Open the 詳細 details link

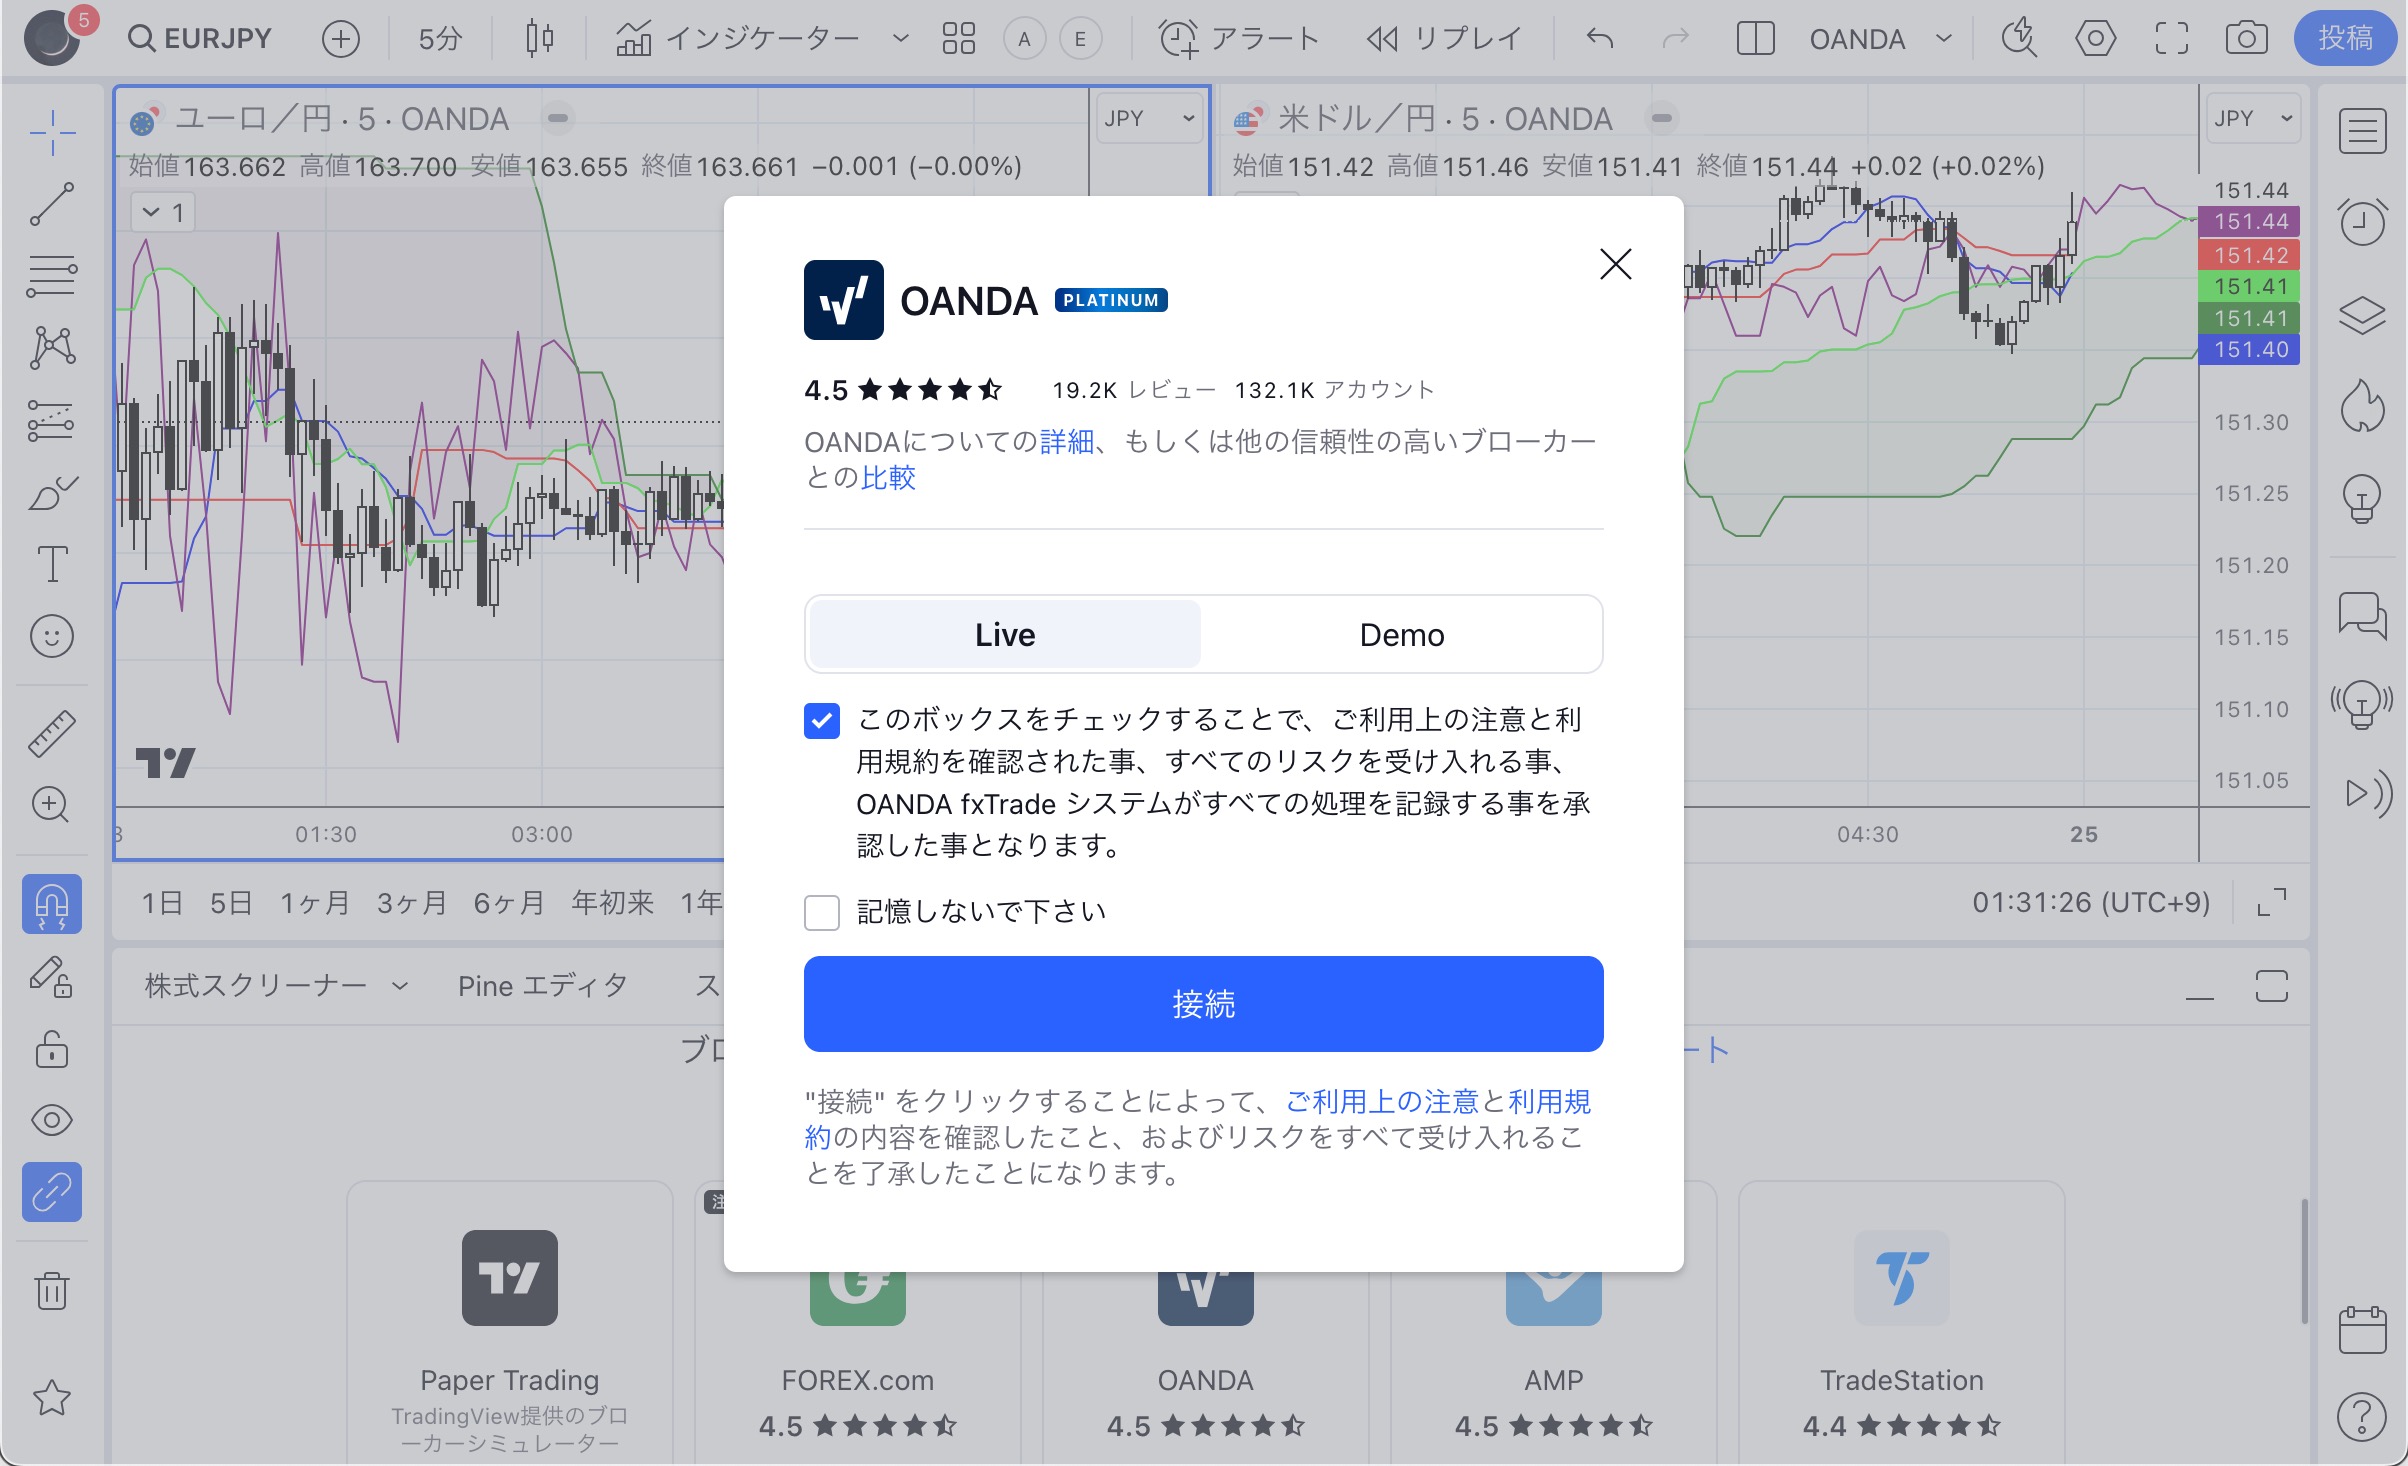(x=1067, y=441)
